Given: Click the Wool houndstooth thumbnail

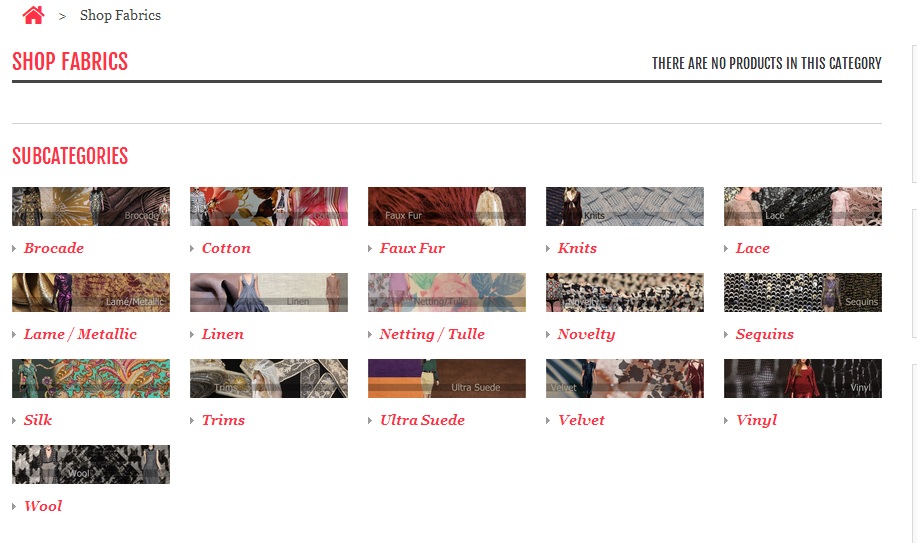Looking at the screenshot, I should click(x=91, y=465).
